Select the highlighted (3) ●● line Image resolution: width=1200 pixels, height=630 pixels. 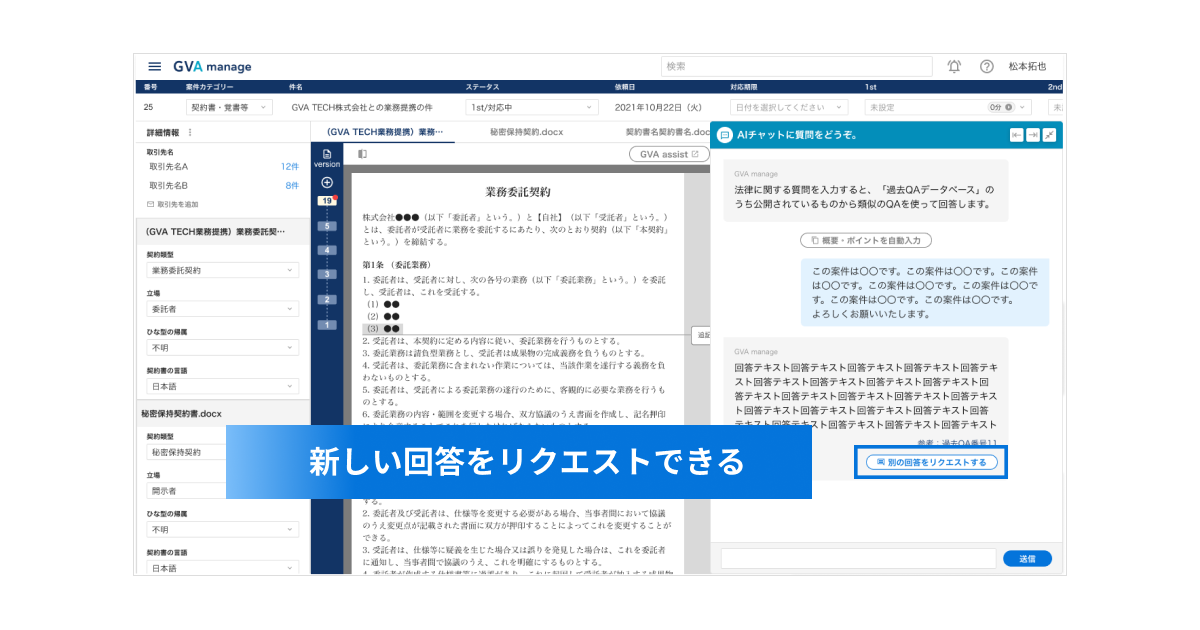(x=382, y=327)
